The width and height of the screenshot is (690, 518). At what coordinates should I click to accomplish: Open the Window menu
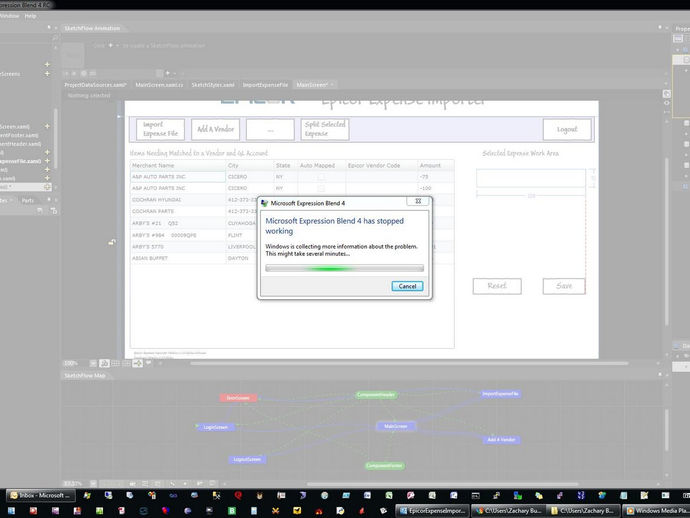pyautogui.click(x=9, y=16)
